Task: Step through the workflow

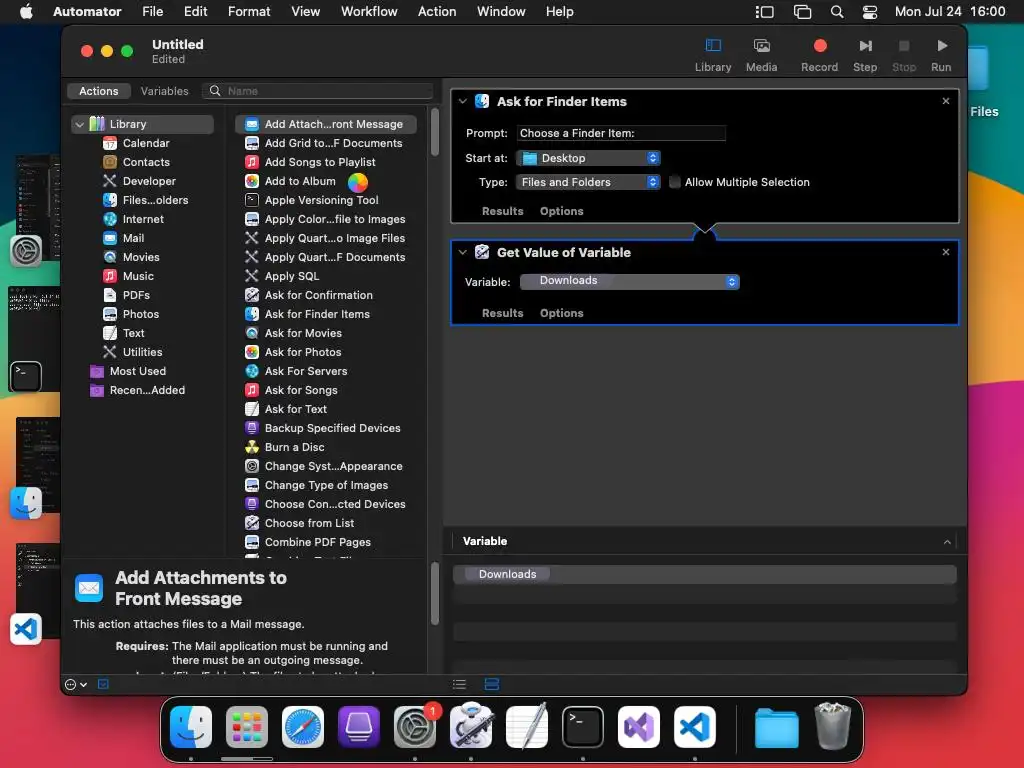Action: tap(865, 55)
